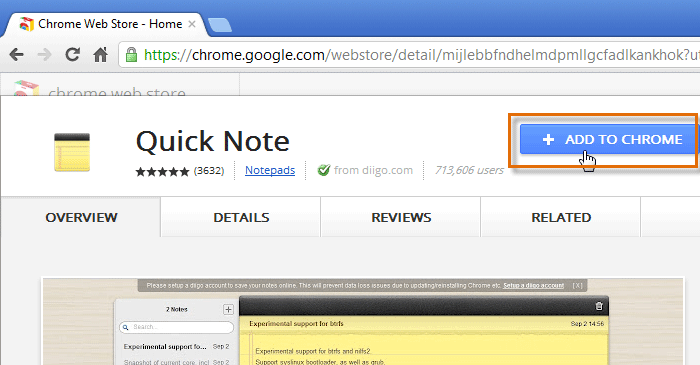Click the Search box in preview screenshot
The height and width of the screenshot is (365, 700).
[176, 327]
